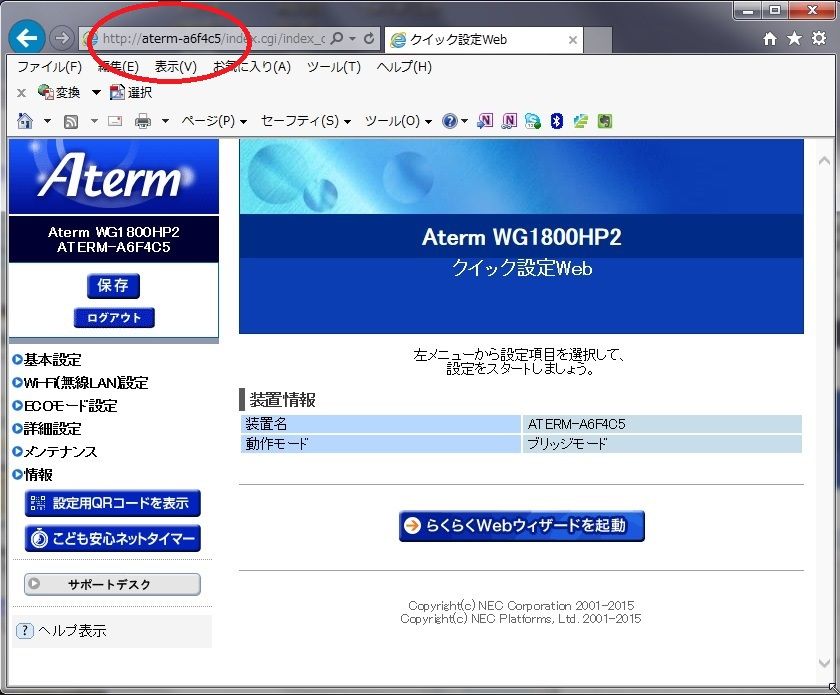The image size is (840, 695).
Task: Click the page scrollbar down arrow
Action: click(x=824, y=663)
